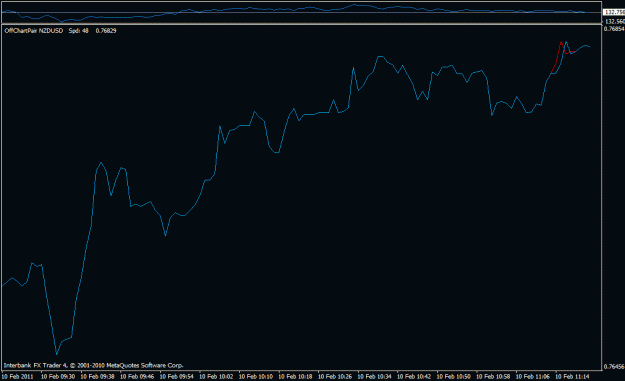This screenshot has height=381, width=625.
Task: Click the 10 Feb 10:10 time label
Action: (256, 376)
